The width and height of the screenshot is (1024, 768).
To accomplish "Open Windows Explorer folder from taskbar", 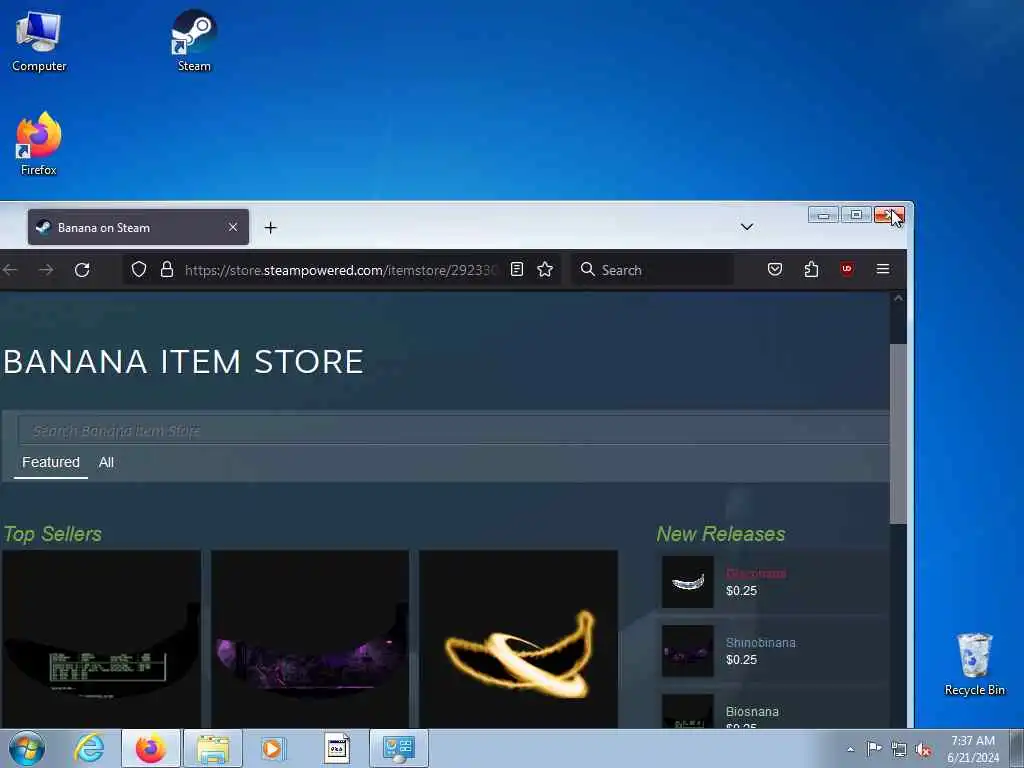I will pyautogui.click(x=213, y=748).
